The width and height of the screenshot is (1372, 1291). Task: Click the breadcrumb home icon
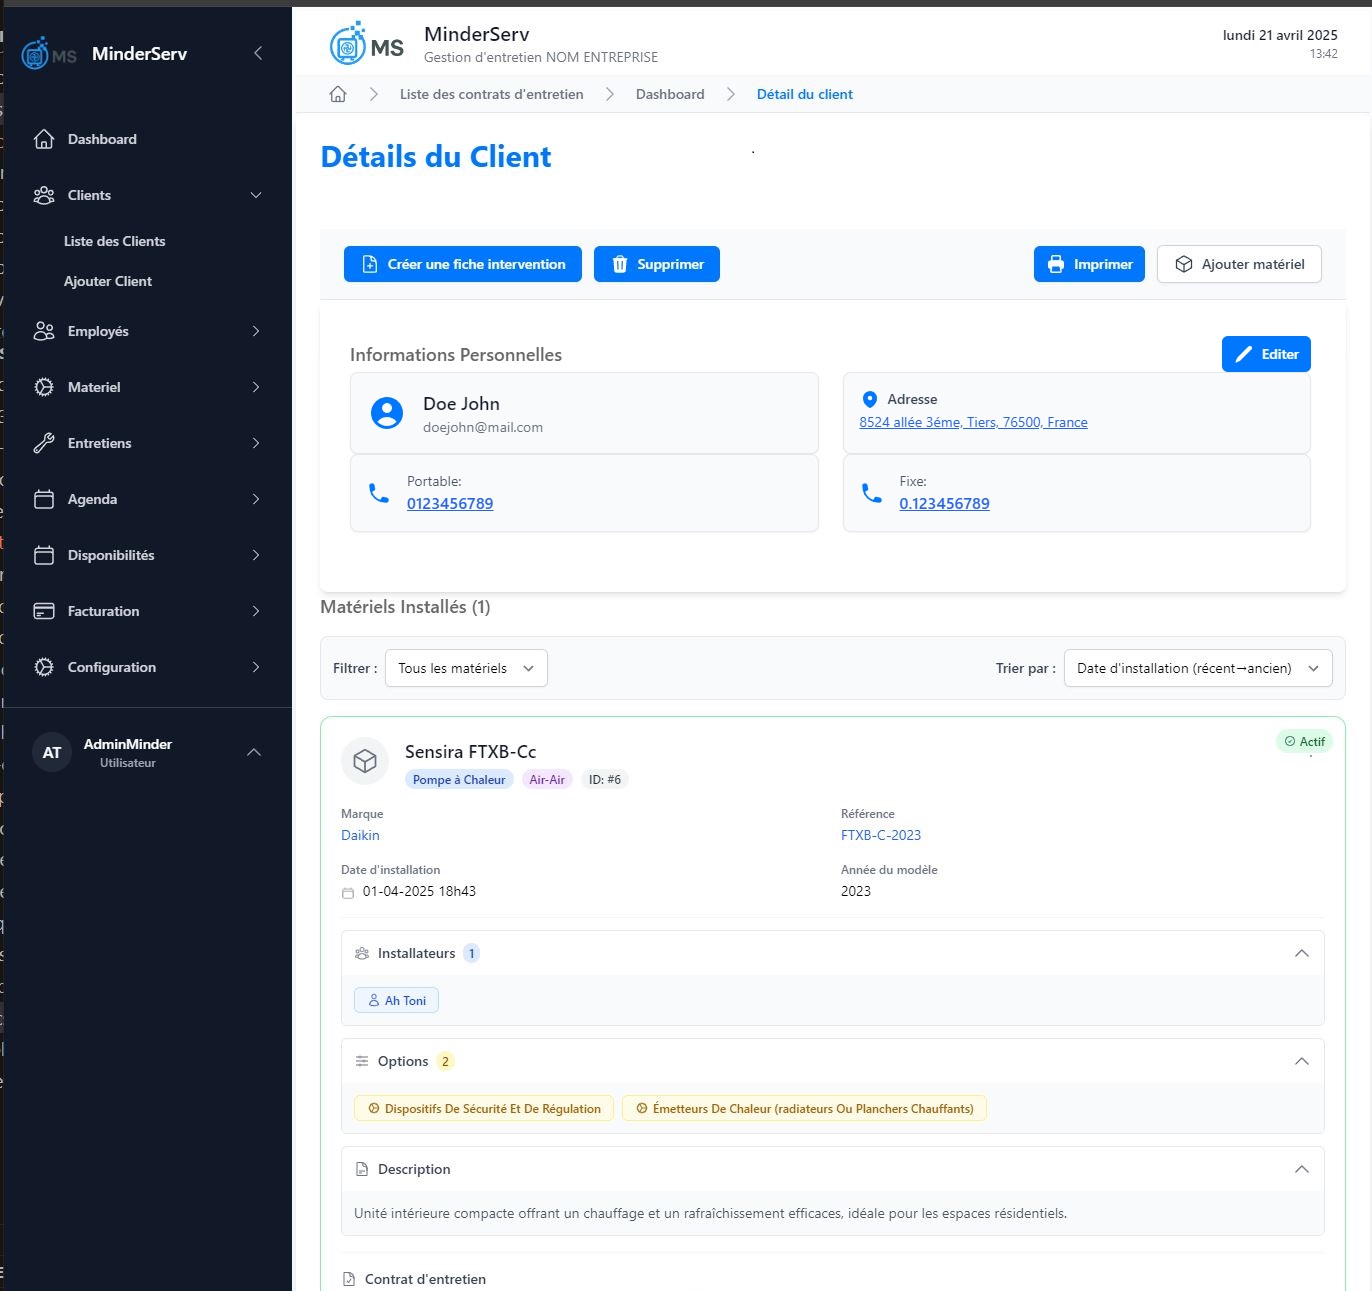337,93
